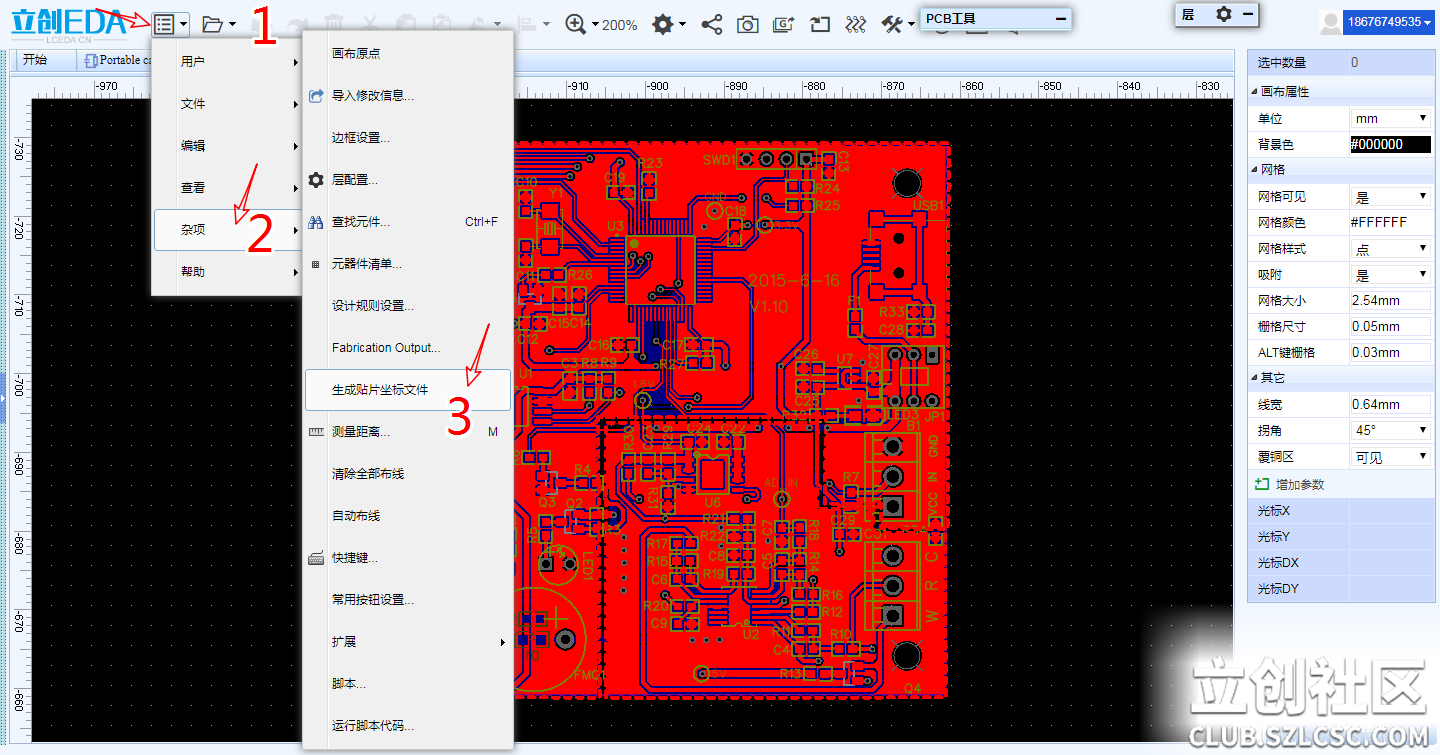Click the 增加参数 button
1440x755 pixels.
(1291, 484)
